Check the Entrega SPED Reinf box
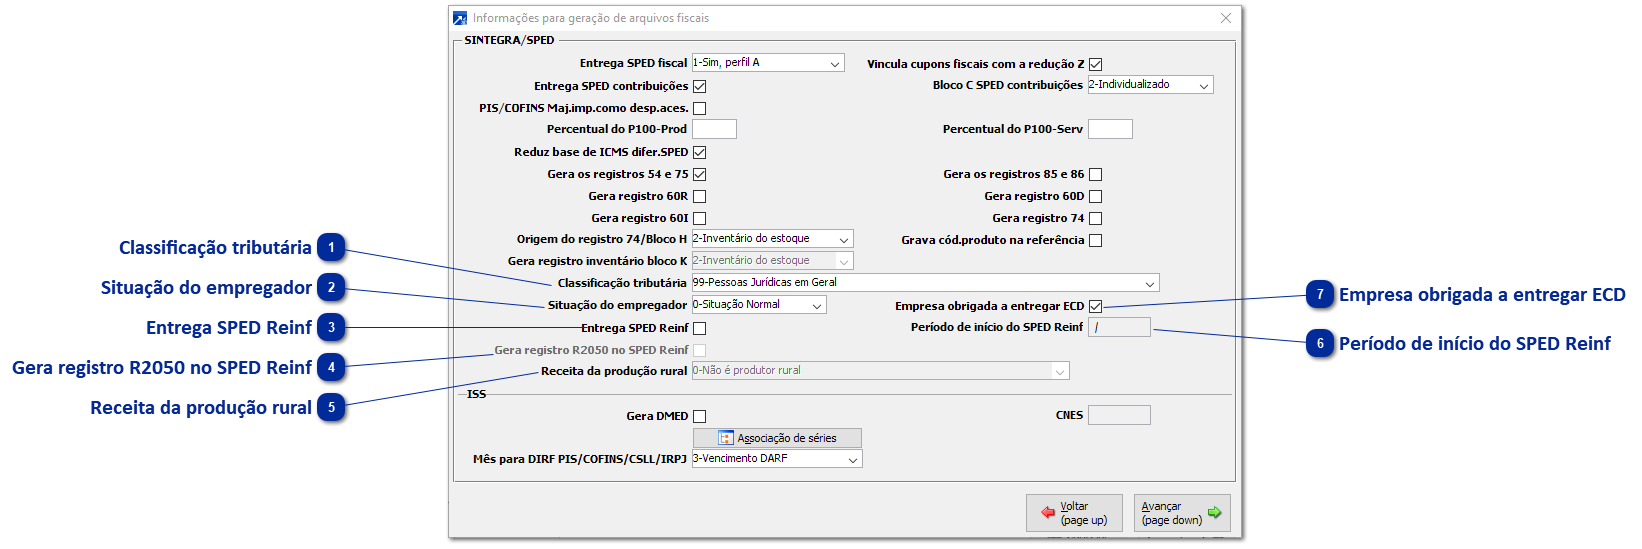The image size is (1642, 549). [700, 329]
